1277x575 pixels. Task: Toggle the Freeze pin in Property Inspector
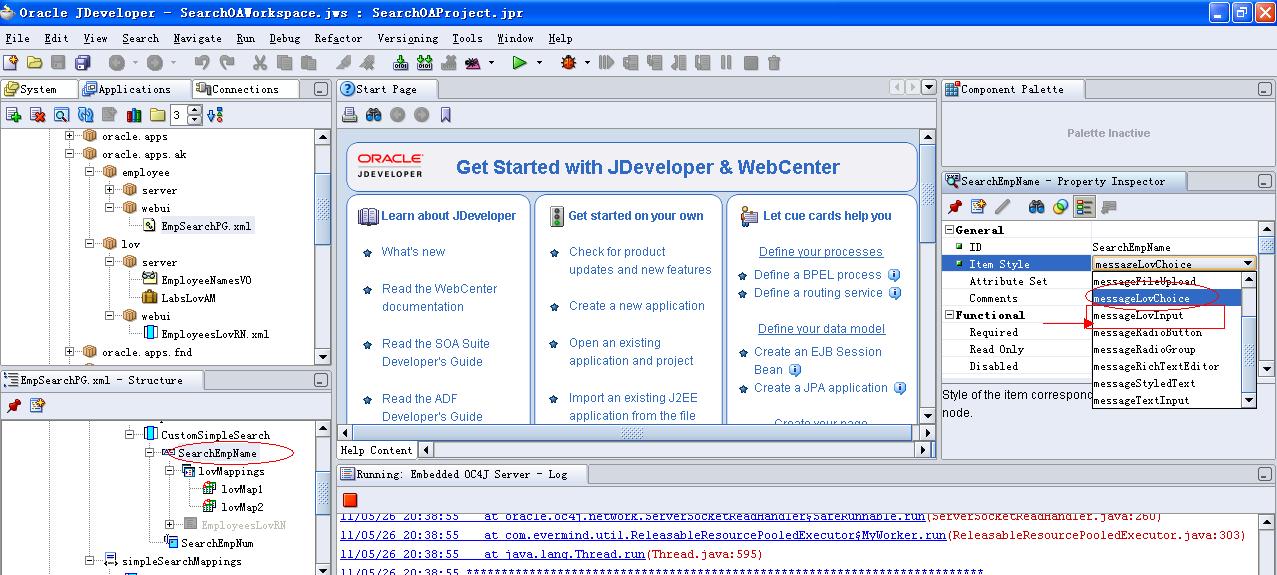pos(955,207)
